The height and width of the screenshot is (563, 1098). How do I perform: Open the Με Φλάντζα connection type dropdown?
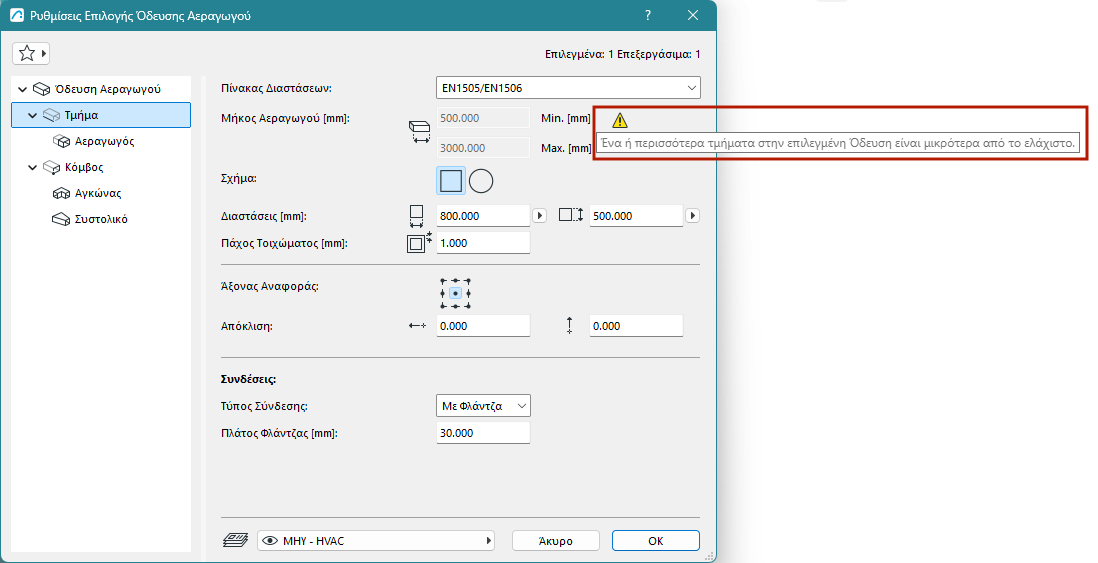(x=483, y=406)
